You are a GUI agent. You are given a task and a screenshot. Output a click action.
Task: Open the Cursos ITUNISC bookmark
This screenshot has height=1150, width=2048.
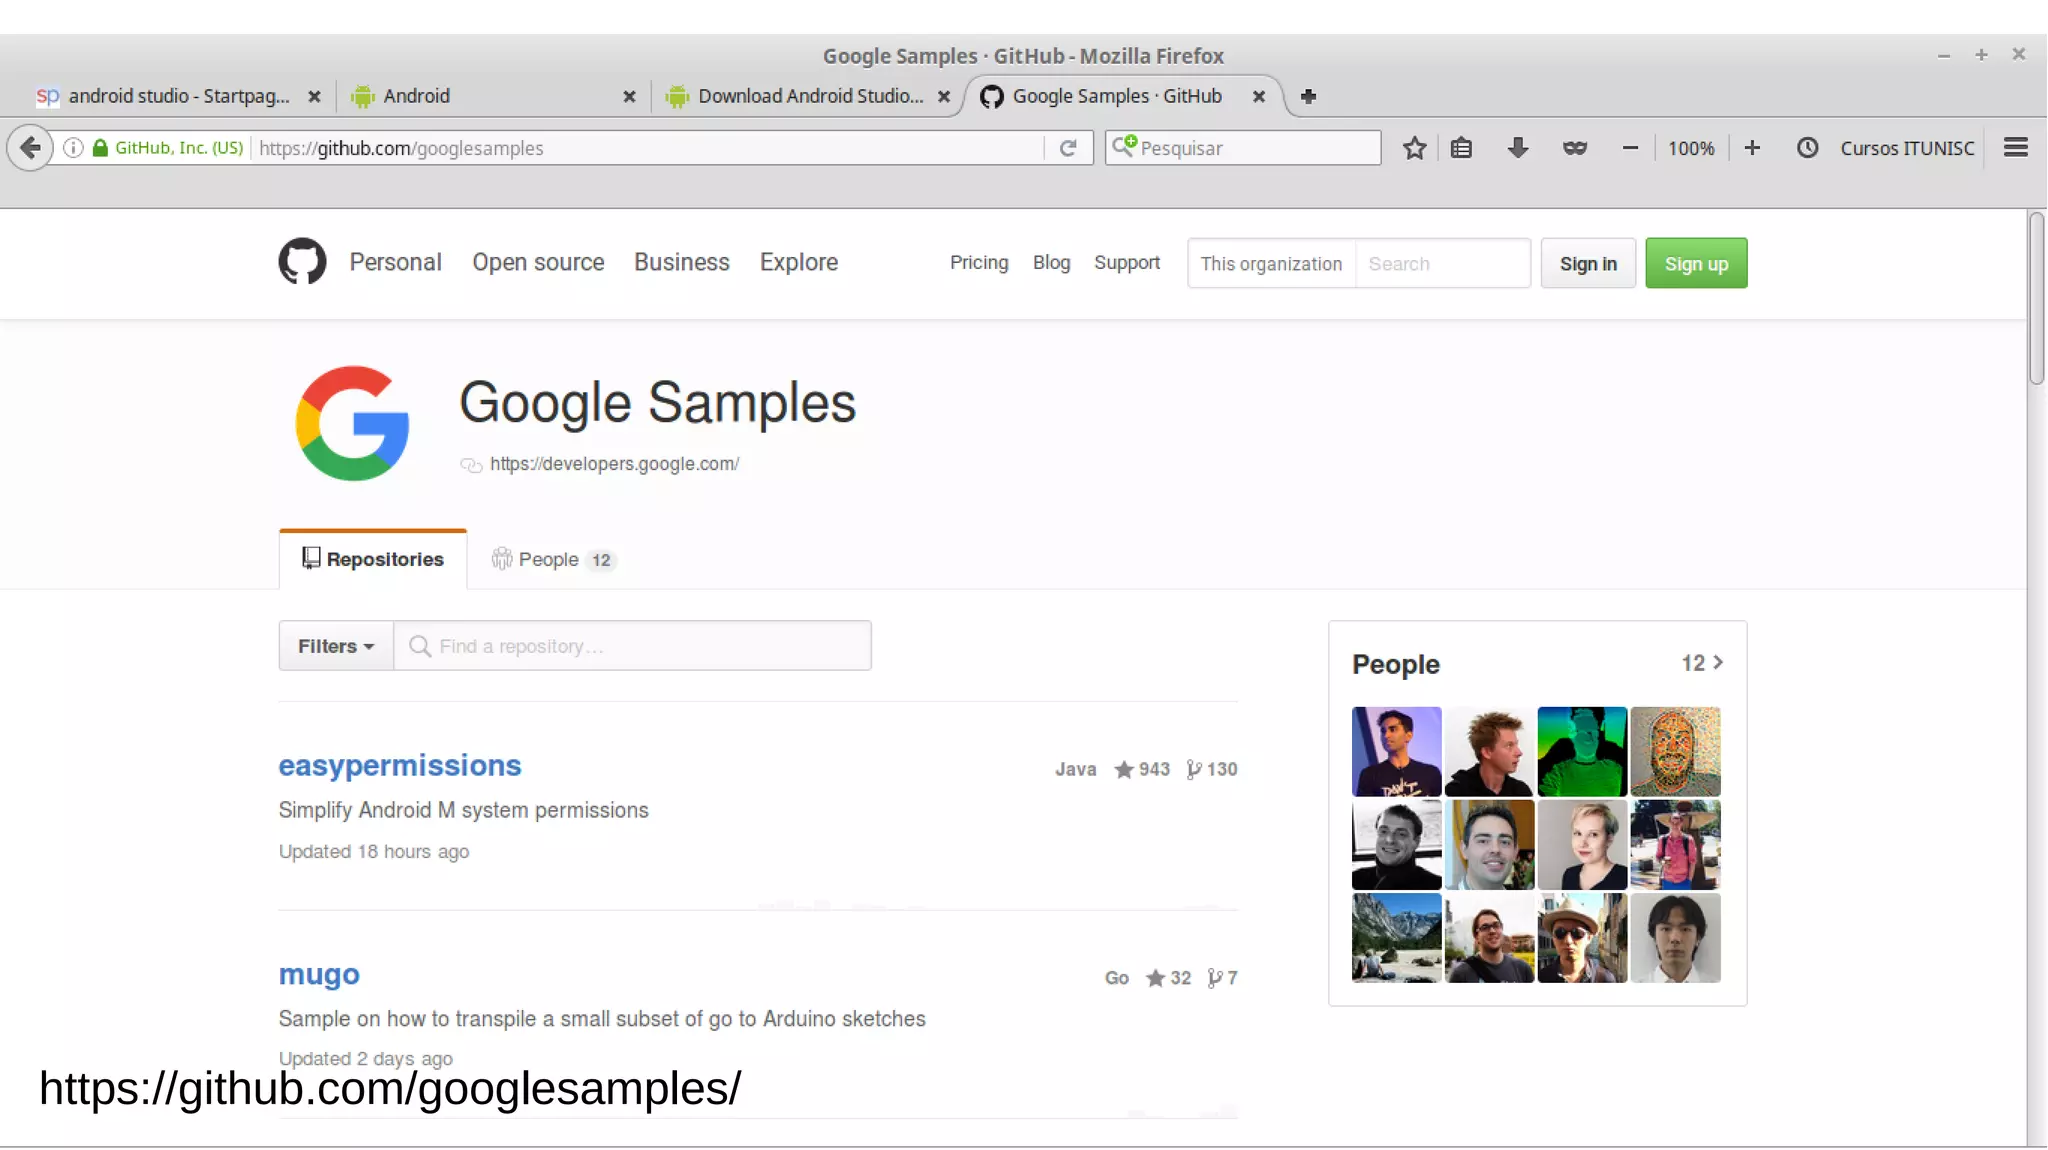(1907, 148)
